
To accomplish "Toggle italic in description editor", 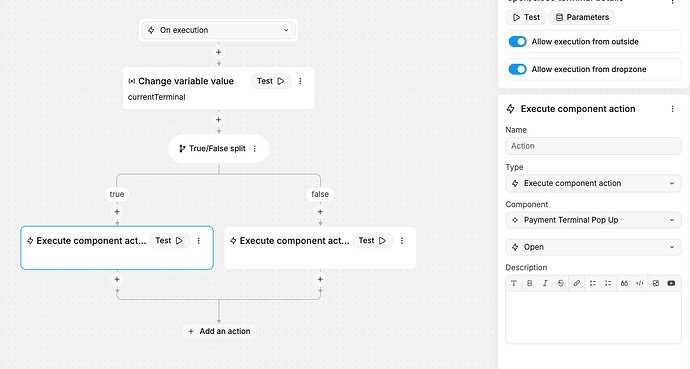I will 545,283.
